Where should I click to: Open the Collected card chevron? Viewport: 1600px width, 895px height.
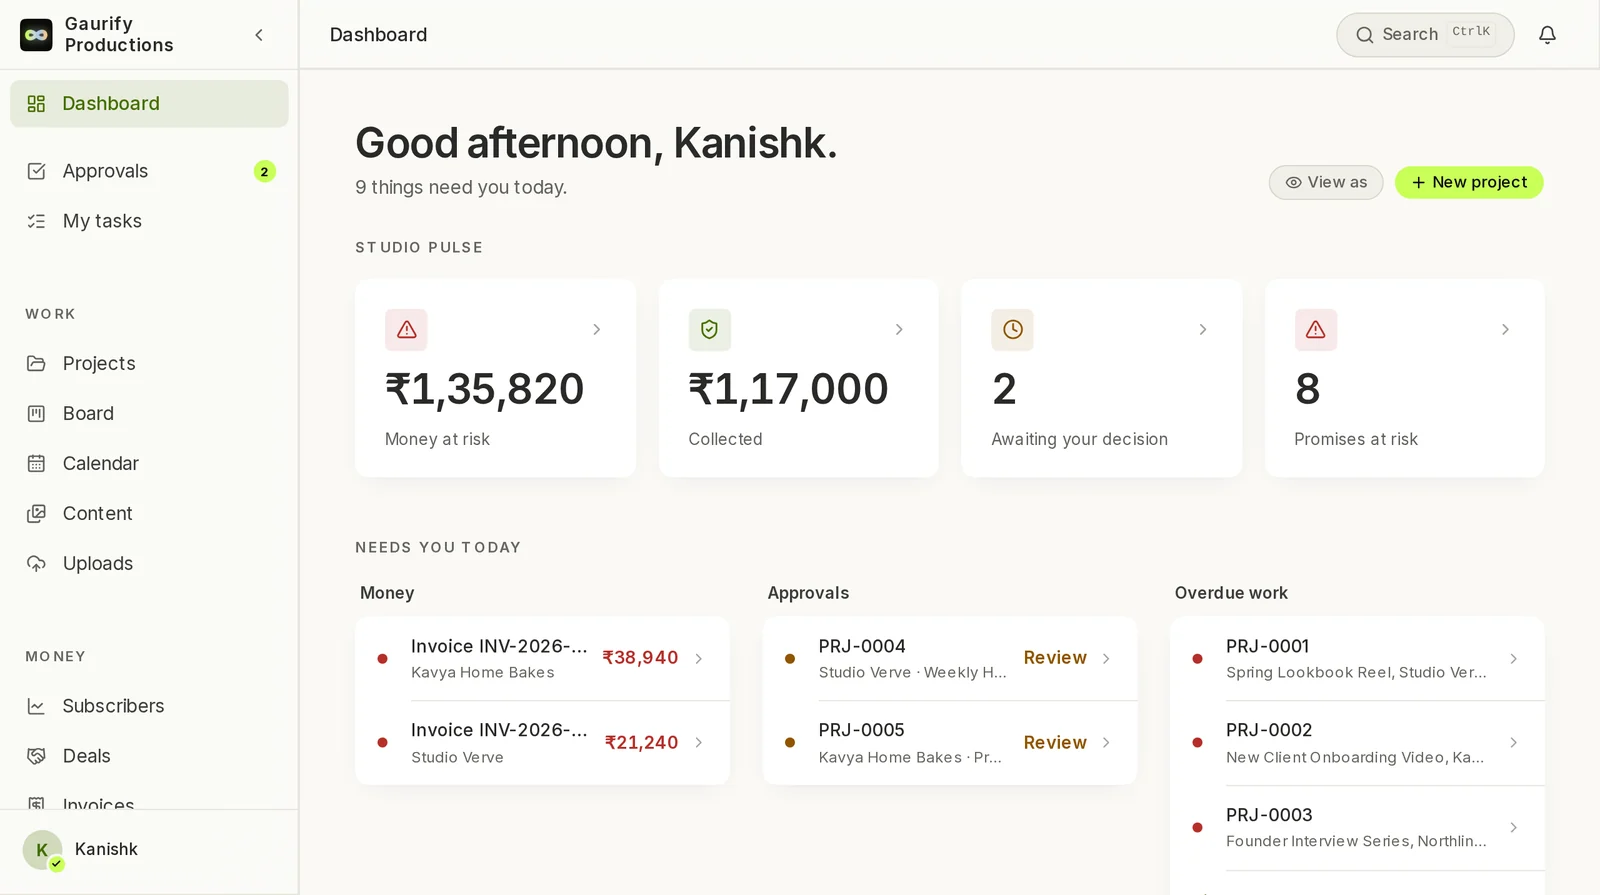(x=899, y=329)
